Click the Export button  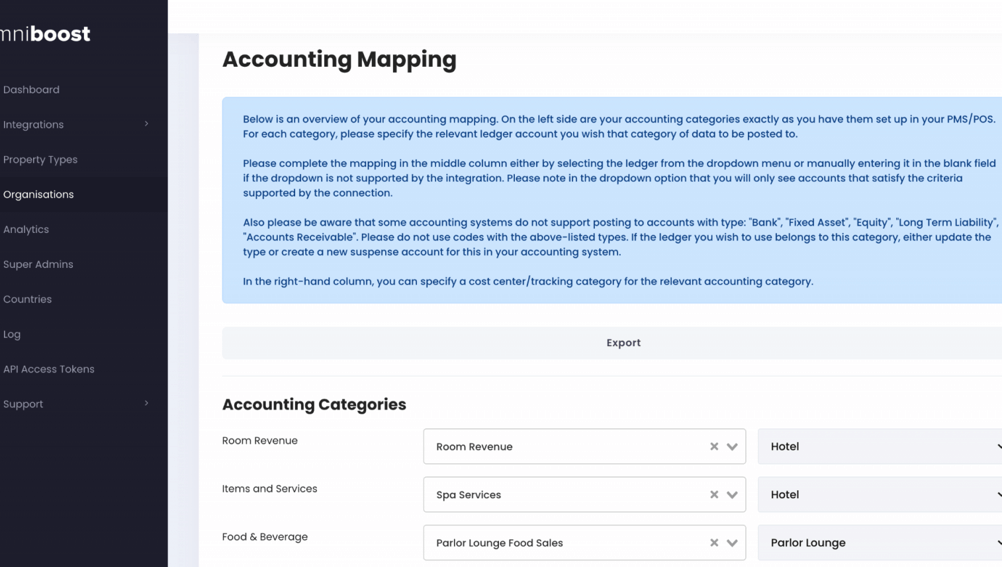coord(623,343)
